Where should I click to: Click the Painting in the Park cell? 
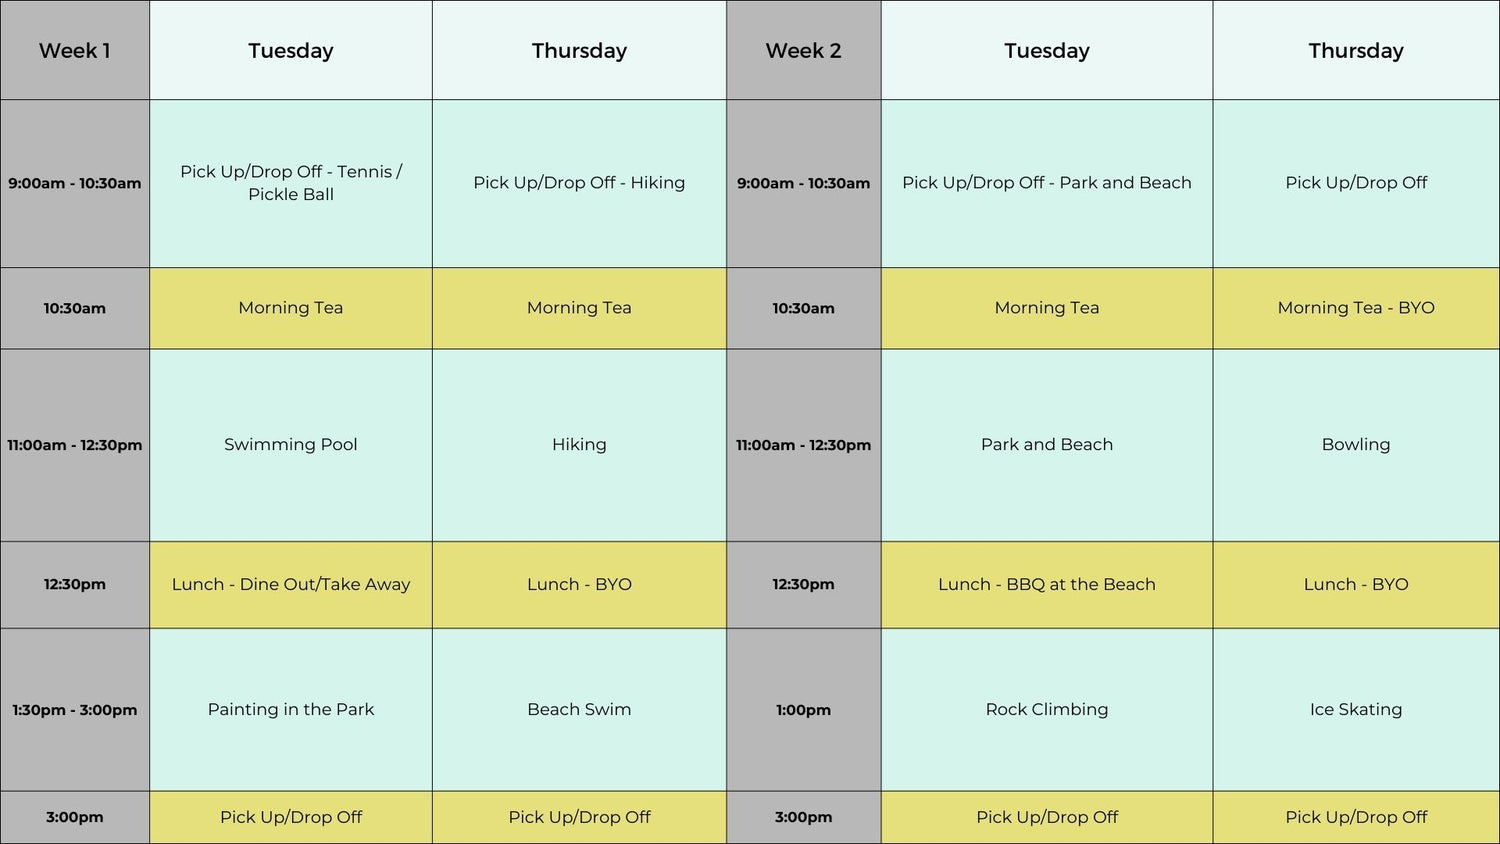[x=290, y=710]
